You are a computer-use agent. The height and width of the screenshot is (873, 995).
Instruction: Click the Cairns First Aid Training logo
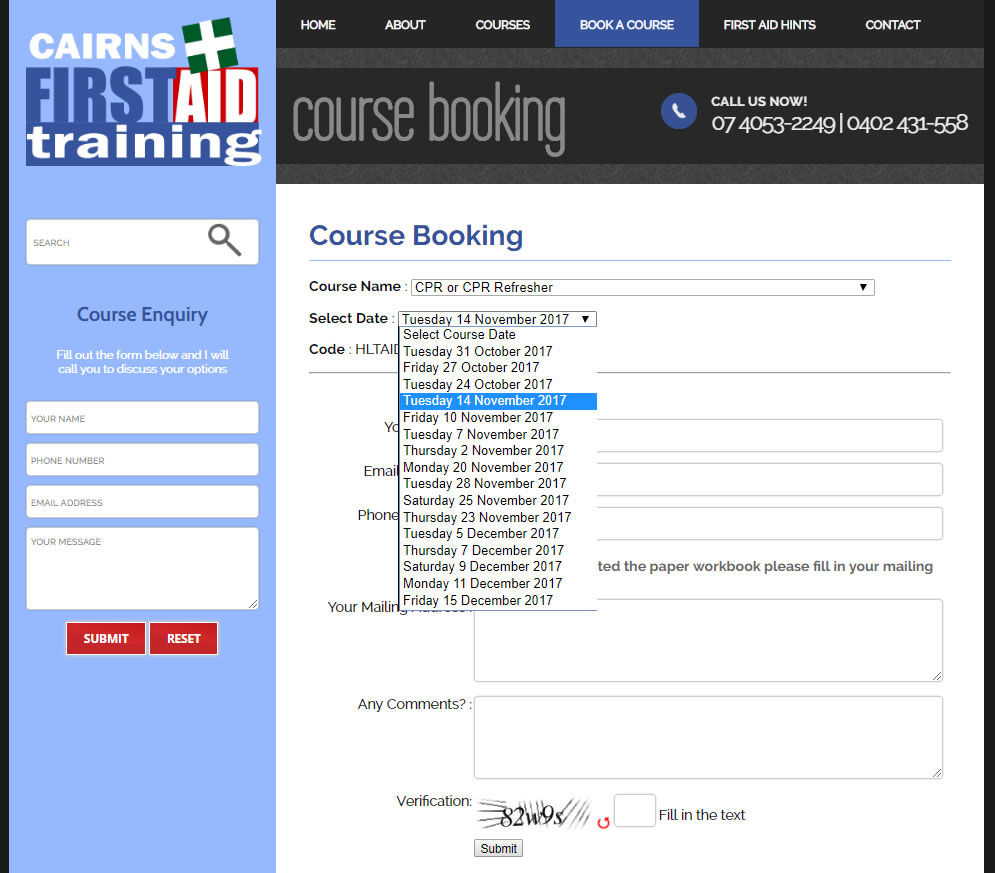[x=143, y=91]
